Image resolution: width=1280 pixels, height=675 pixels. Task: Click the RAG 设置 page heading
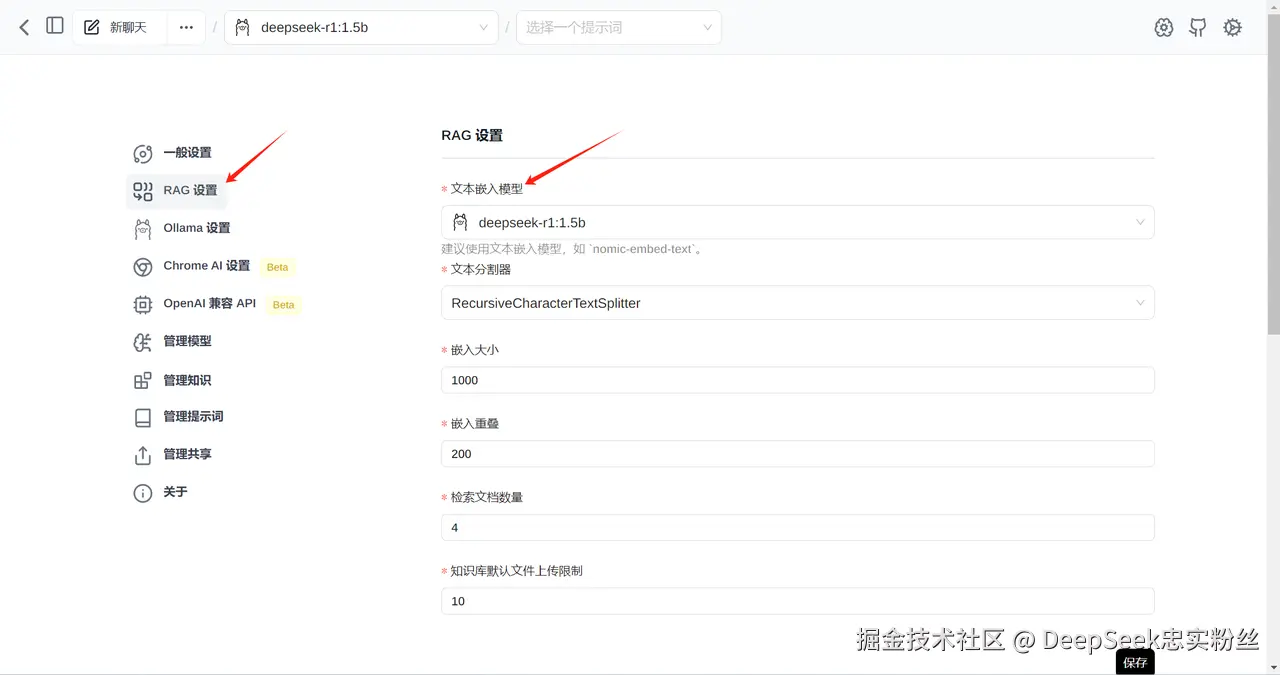pyautogui.click(x=472, y=135)
